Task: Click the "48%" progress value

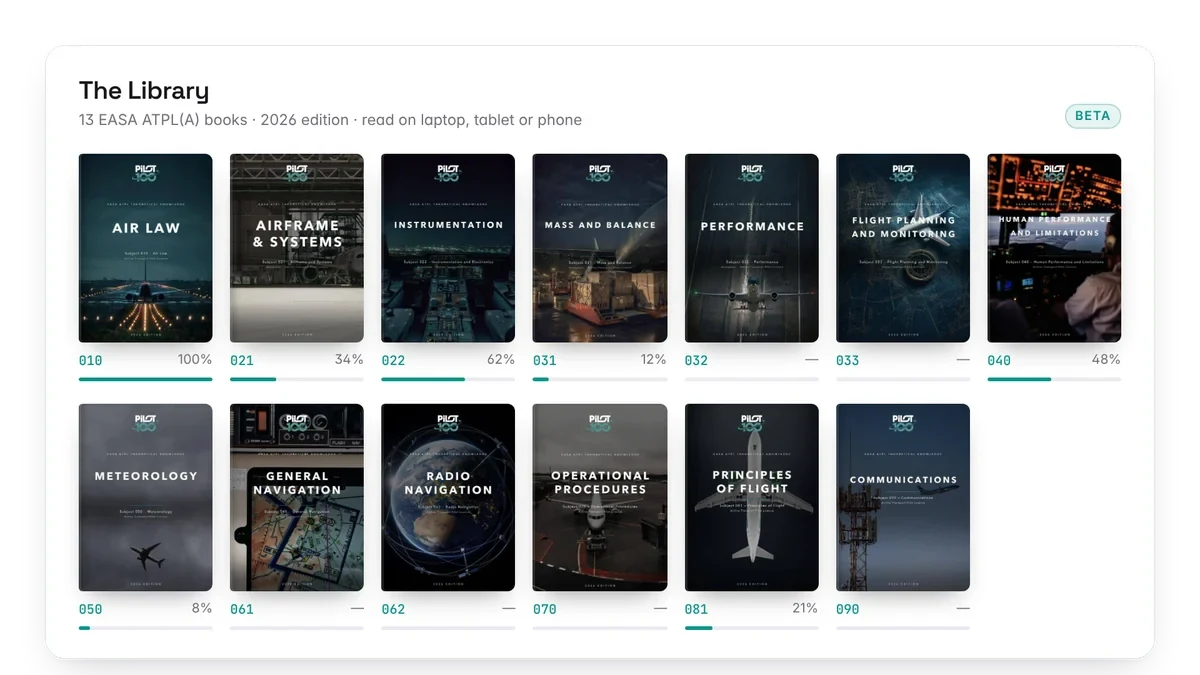Action: (1106, 360)
